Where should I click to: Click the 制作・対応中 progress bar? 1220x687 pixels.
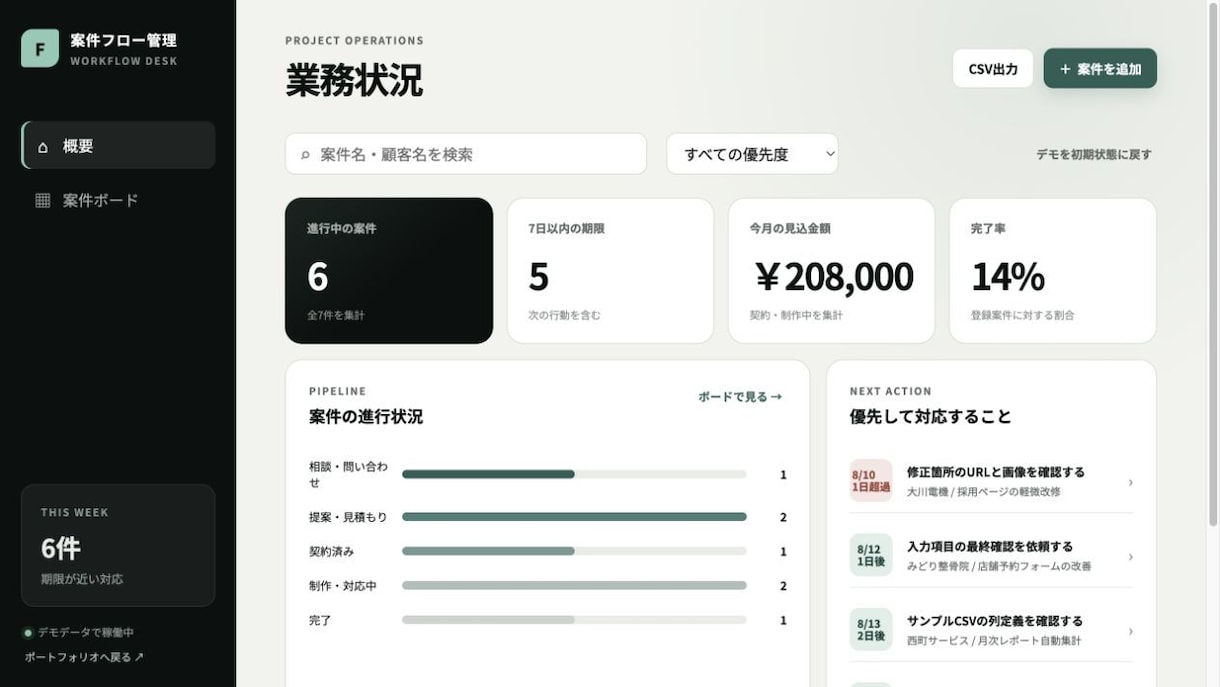[x=574, y=586]
